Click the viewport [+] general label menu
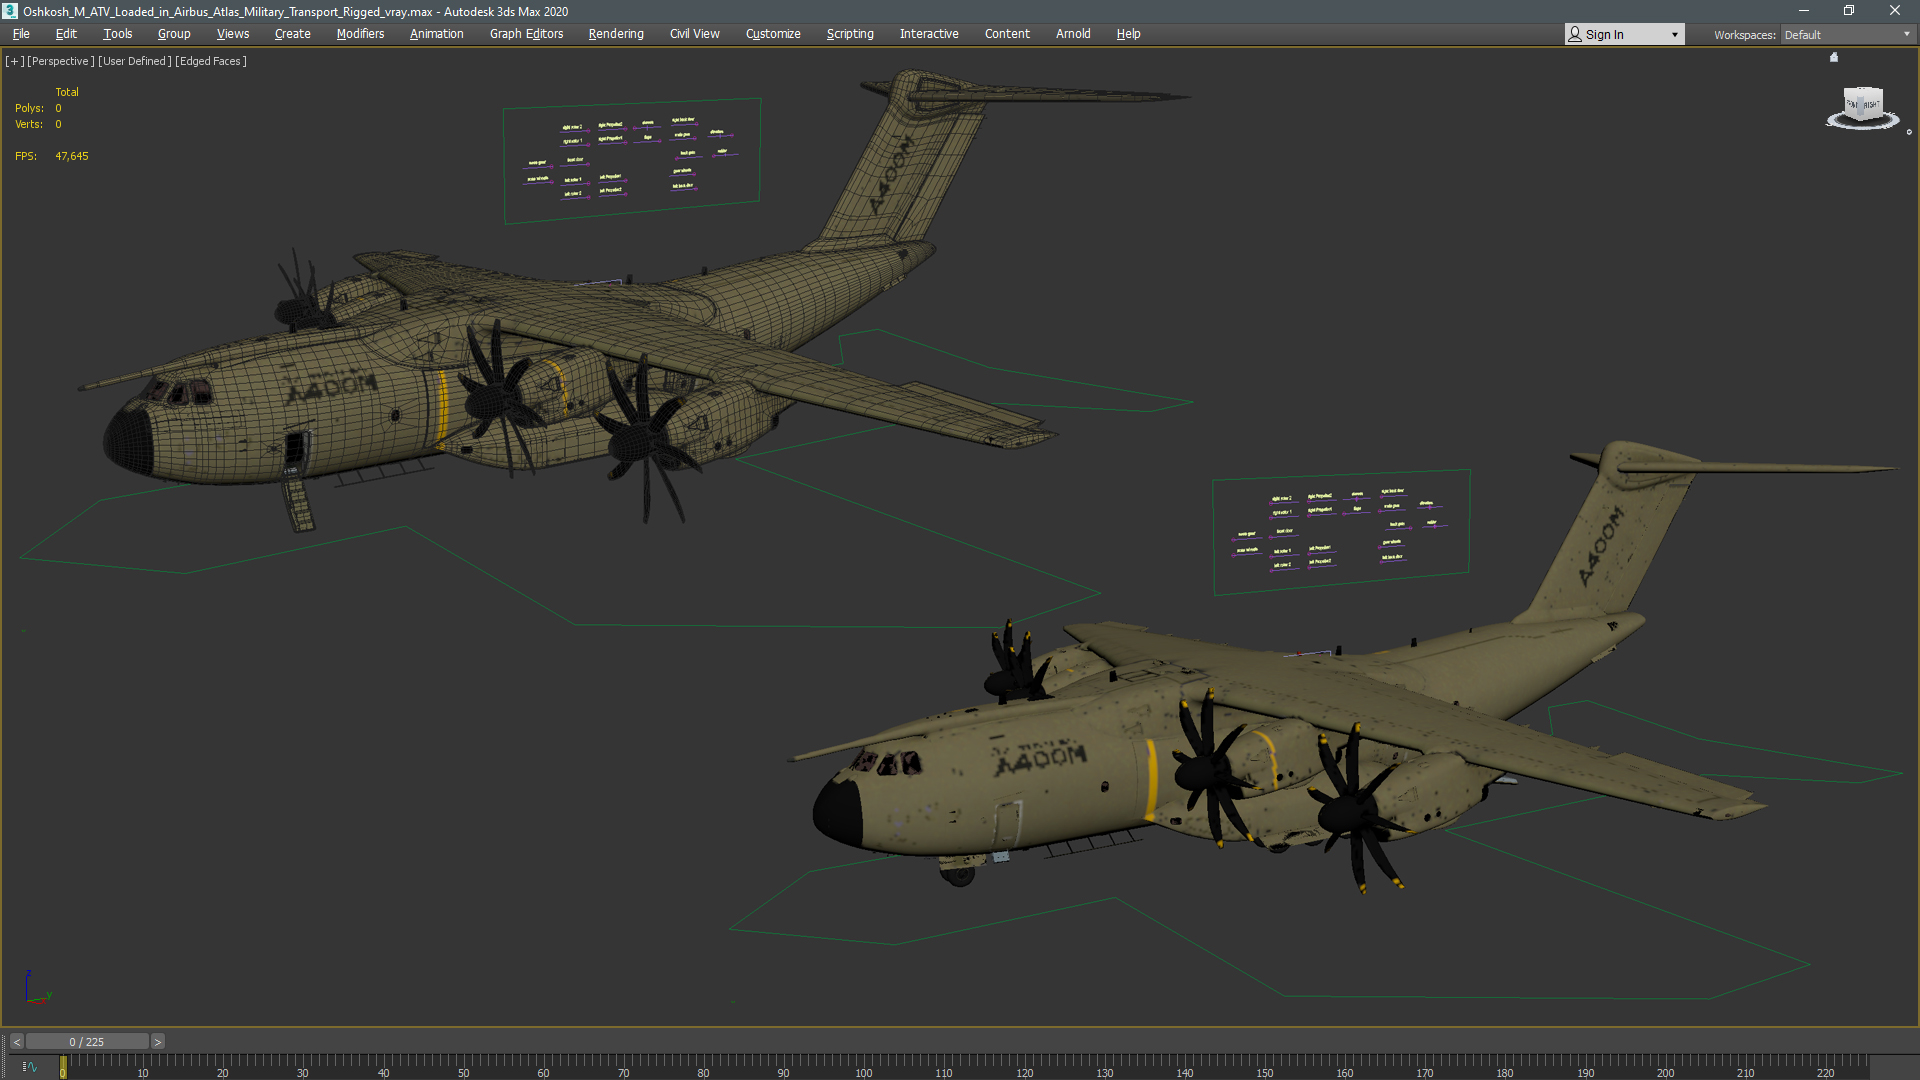 click(x=14, y=61)
